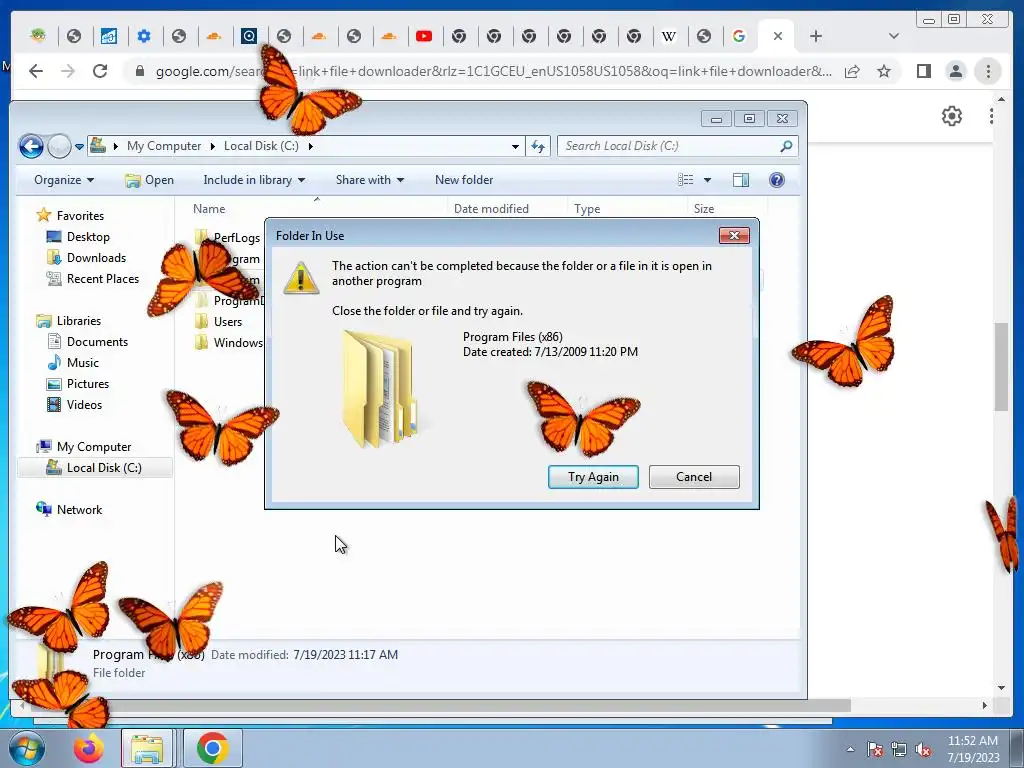Expand arrow after Local Disk (C:) breadcrumb
The image size is (1024, 768).
tap(311, 146)
